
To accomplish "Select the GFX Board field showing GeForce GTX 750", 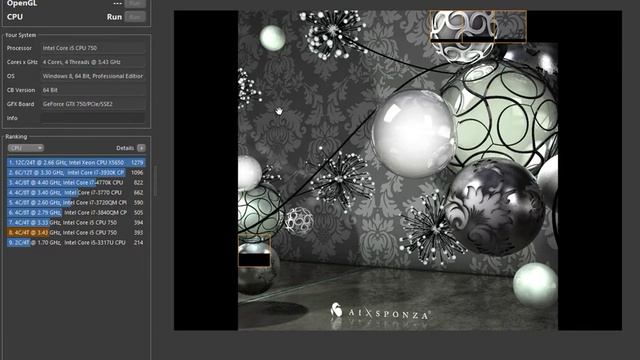I will pos(93,104).
